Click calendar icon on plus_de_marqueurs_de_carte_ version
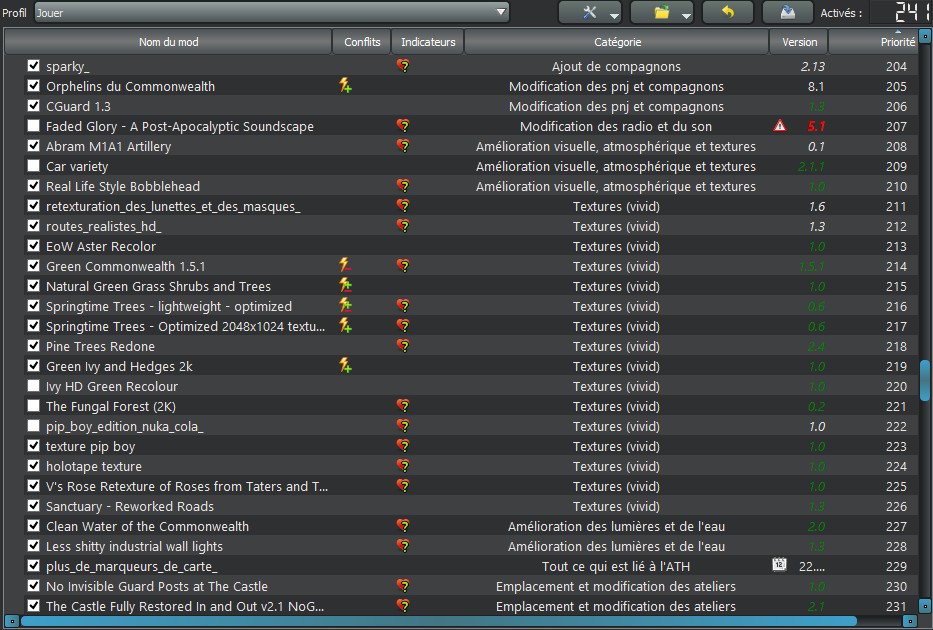This screenshot has width=933, height=630. [779, 564]
